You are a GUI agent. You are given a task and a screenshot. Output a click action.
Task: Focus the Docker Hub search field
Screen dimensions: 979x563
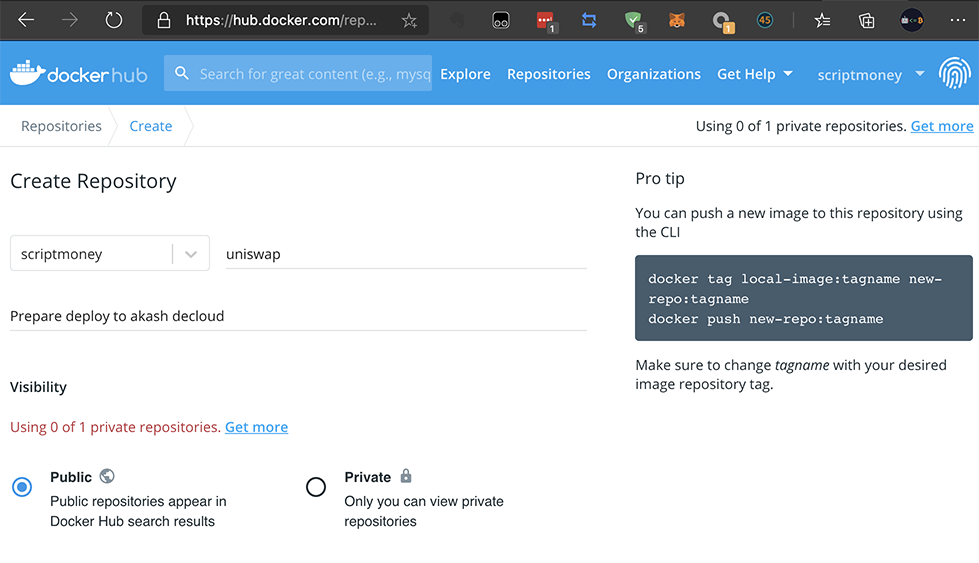(298, 73)
